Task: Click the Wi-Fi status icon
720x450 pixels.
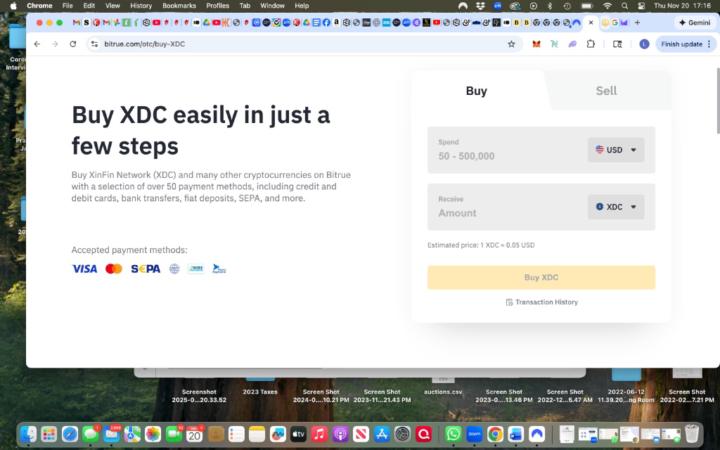Action: (x=607, y=6)
